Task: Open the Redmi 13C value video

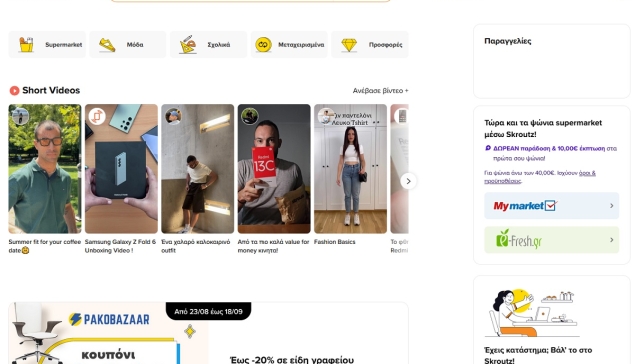Action: (x=274, y=169)
